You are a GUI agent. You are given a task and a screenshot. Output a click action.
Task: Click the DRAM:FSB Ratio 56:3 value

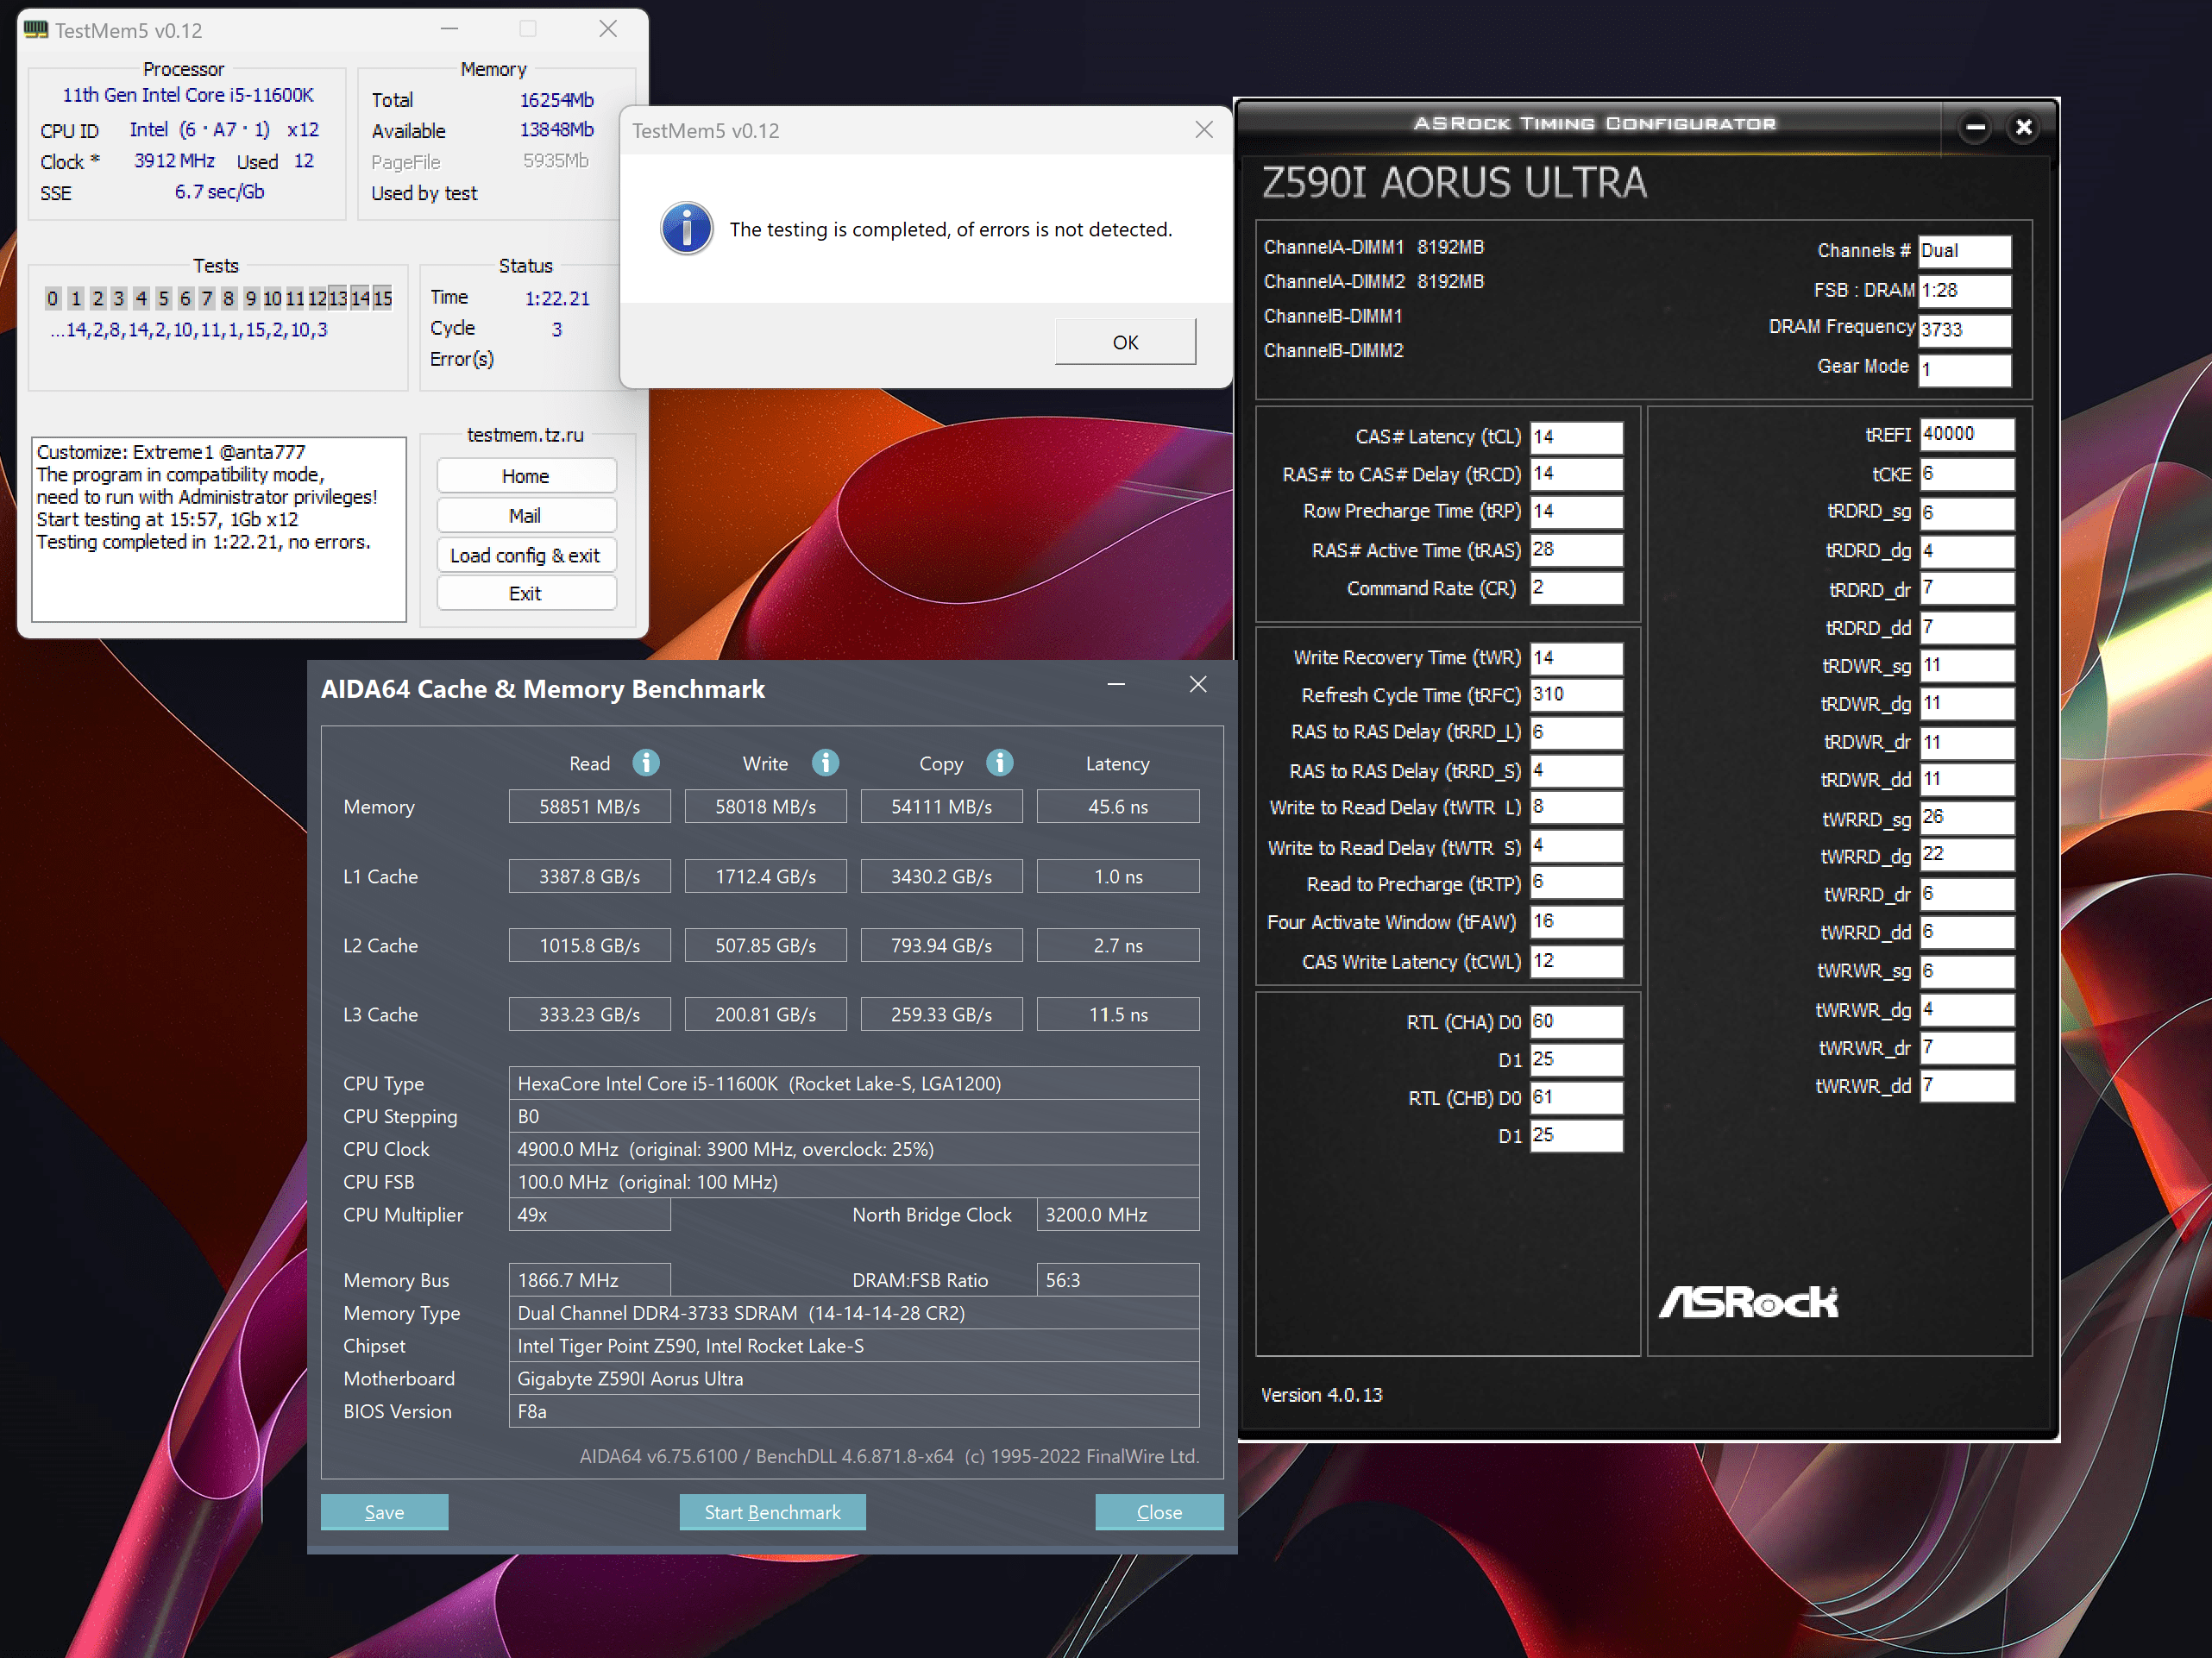click(1118, 1280)
